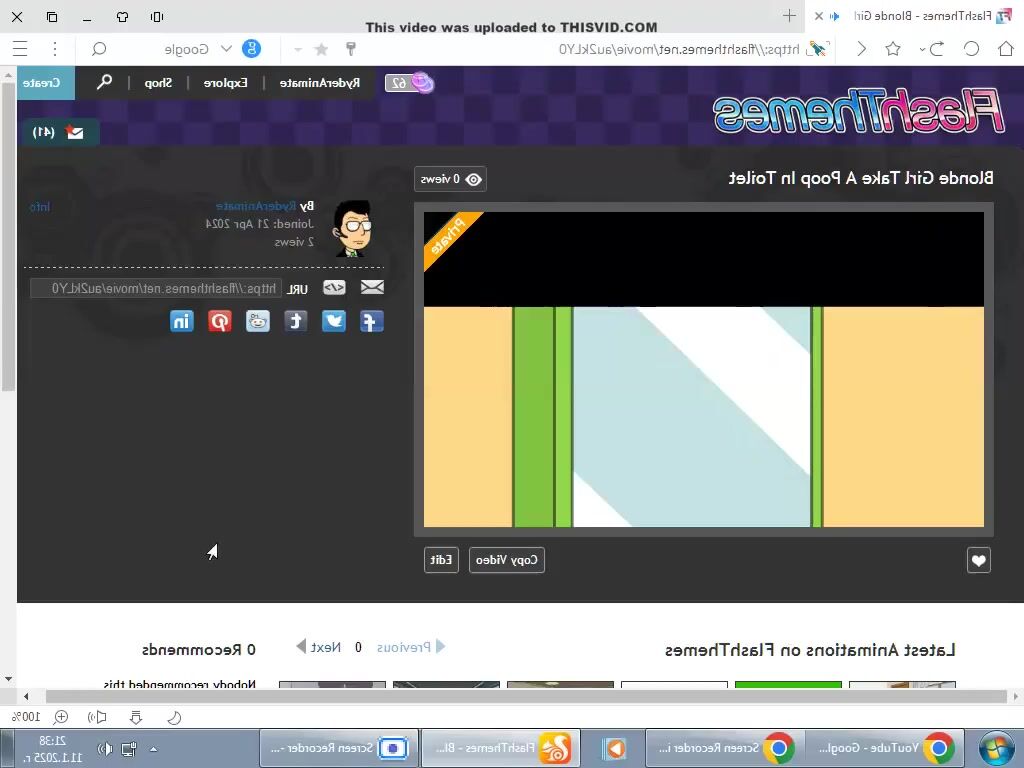Open the browser hamburger menu
Image resolution: width=1024 pixels, height=768 pixels.
tap(20, 49)
